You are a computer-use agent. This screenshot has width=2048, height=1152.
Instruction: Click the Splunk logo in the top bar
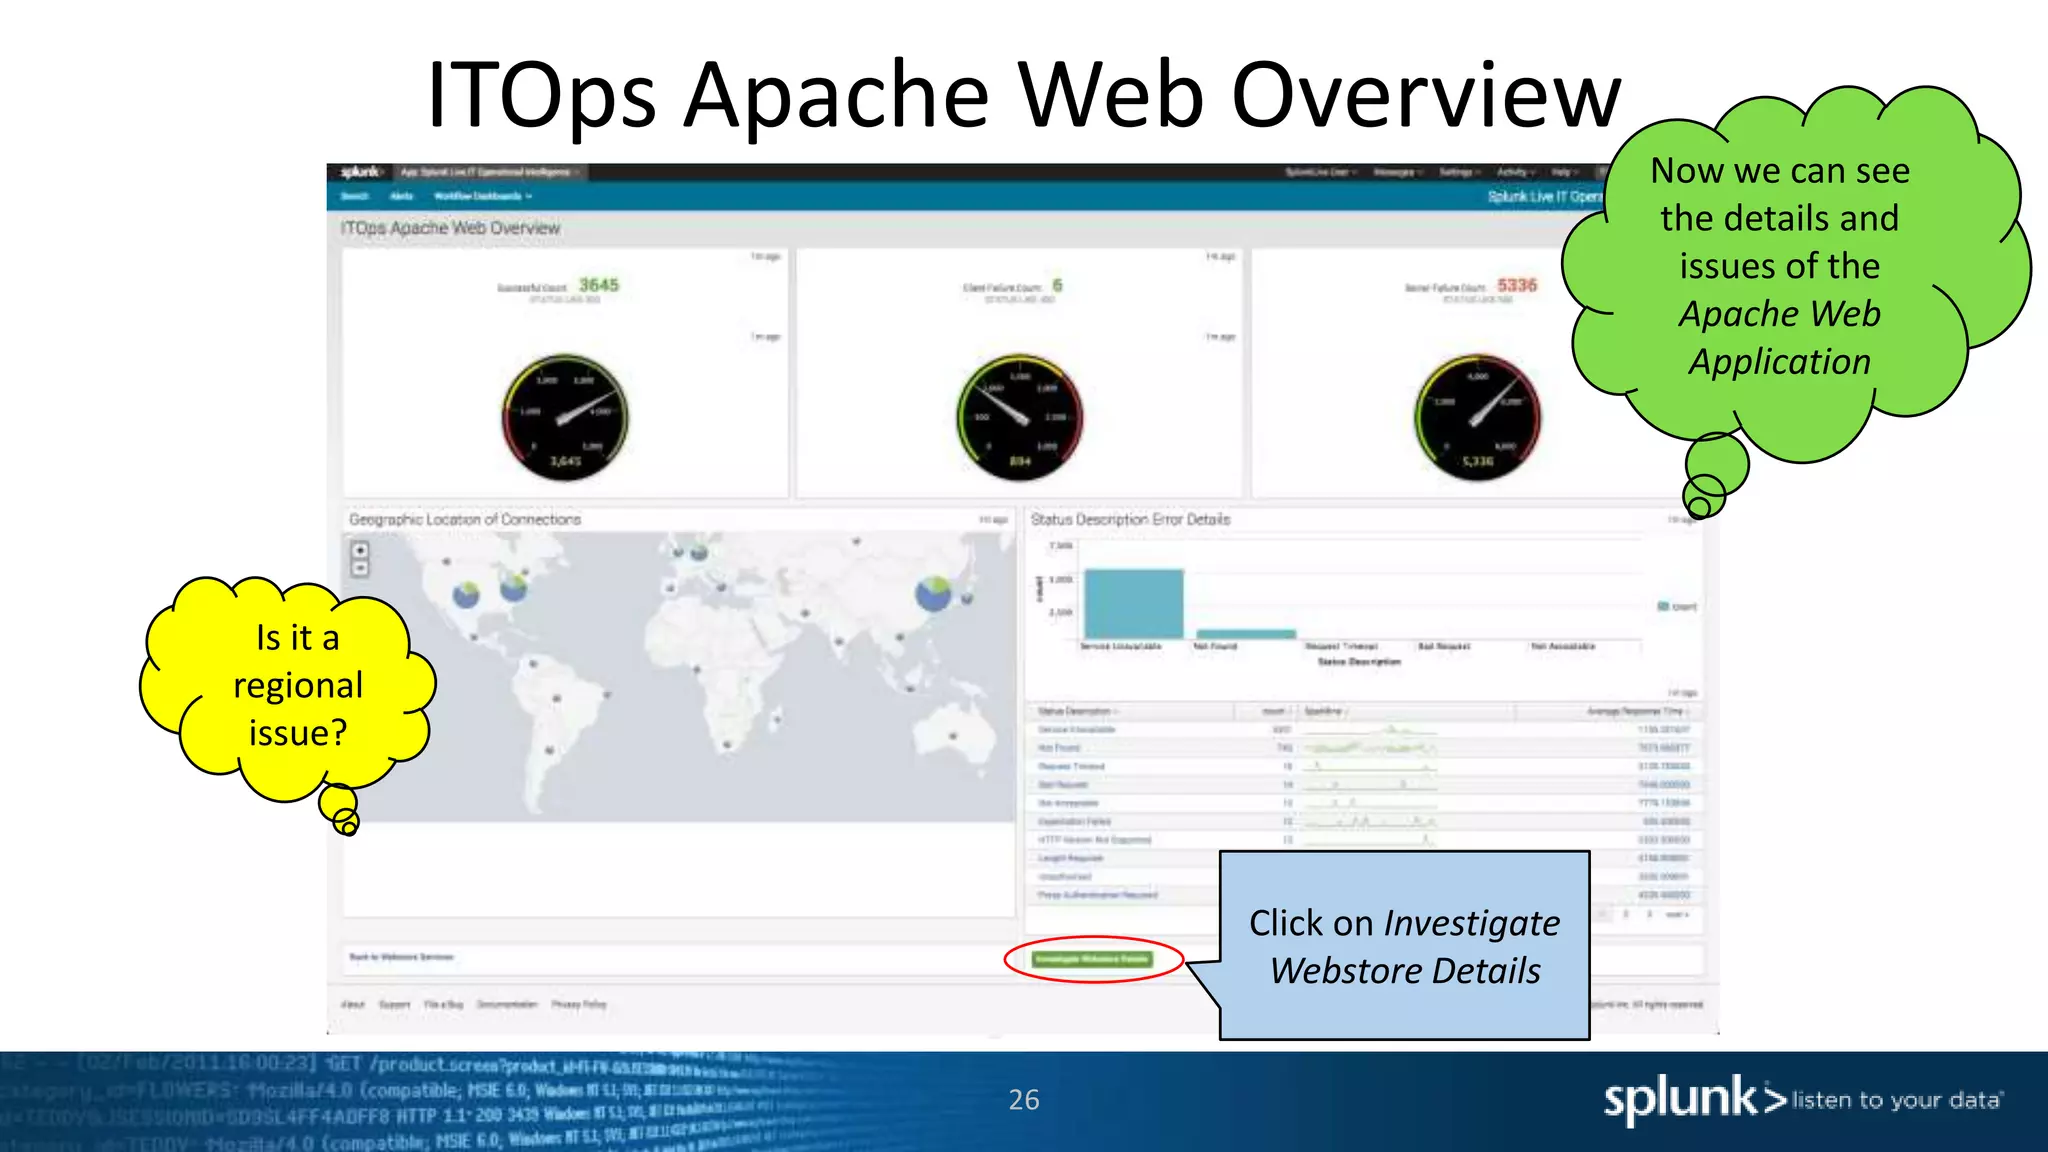(360, 172)
